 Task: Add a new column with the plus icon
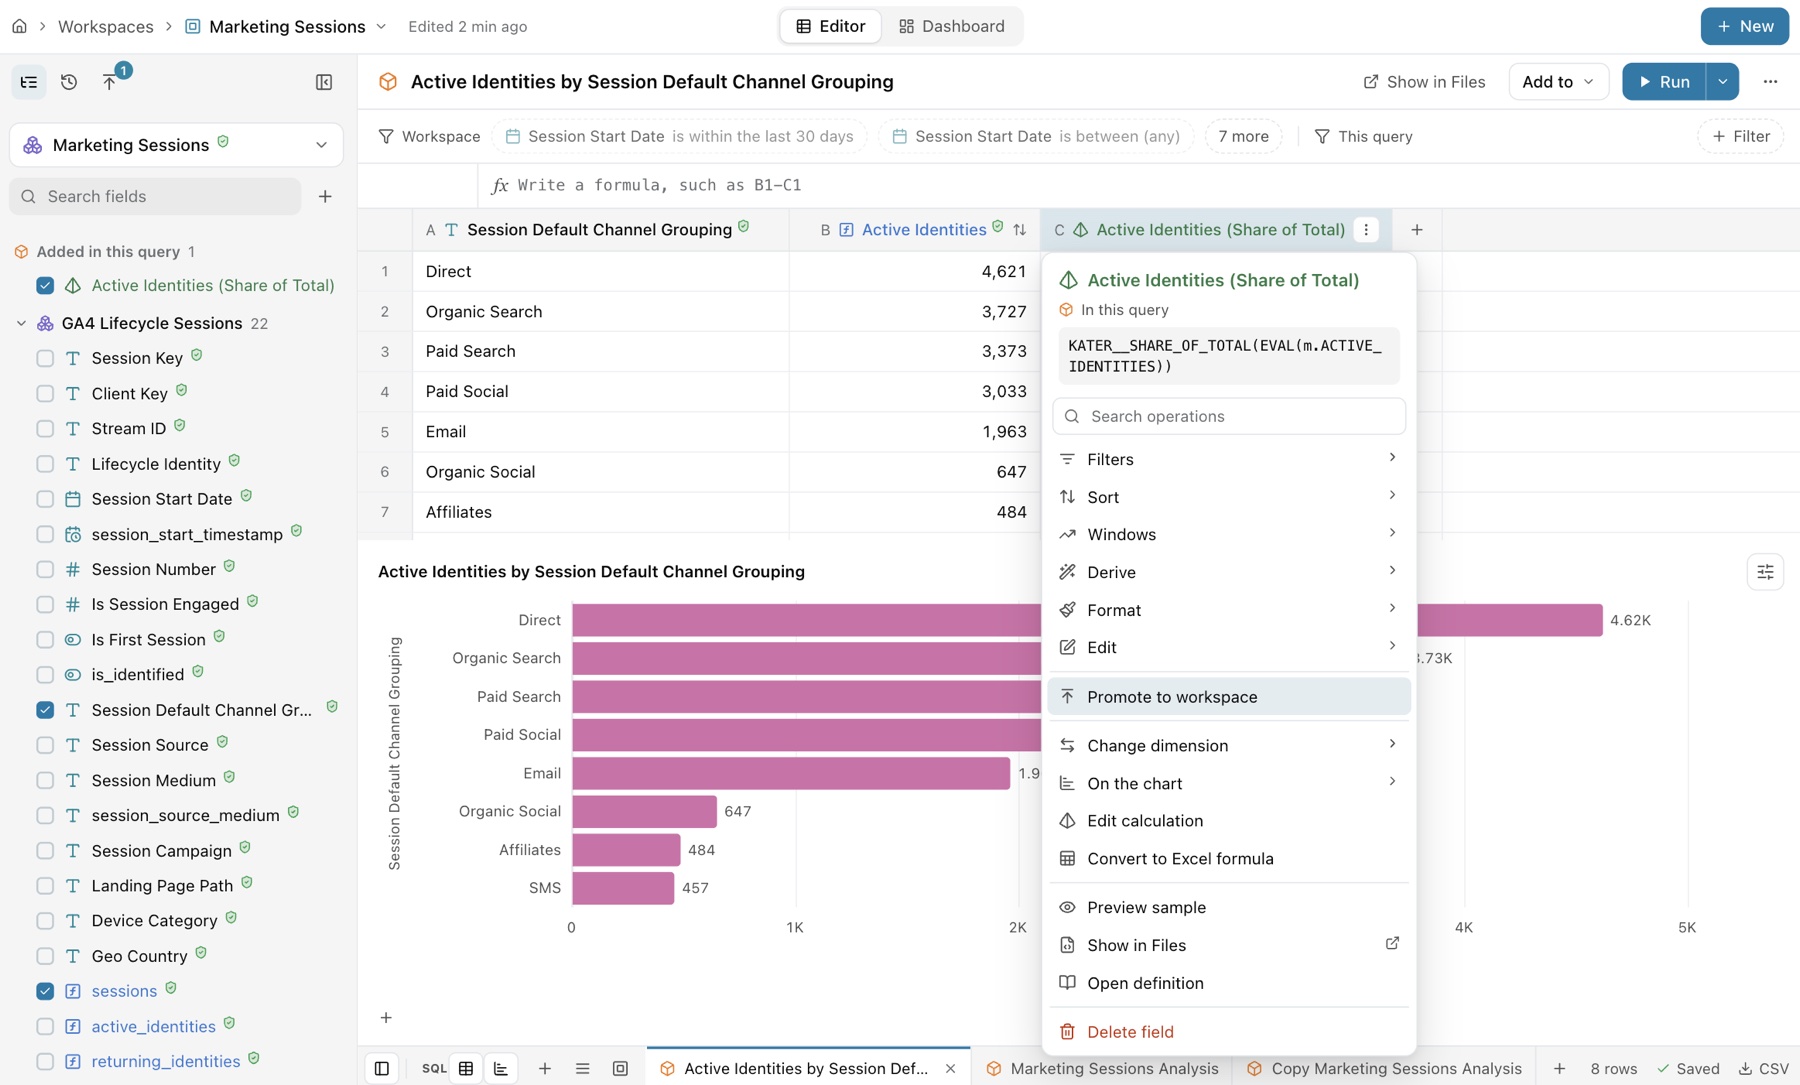point(1417,230)
